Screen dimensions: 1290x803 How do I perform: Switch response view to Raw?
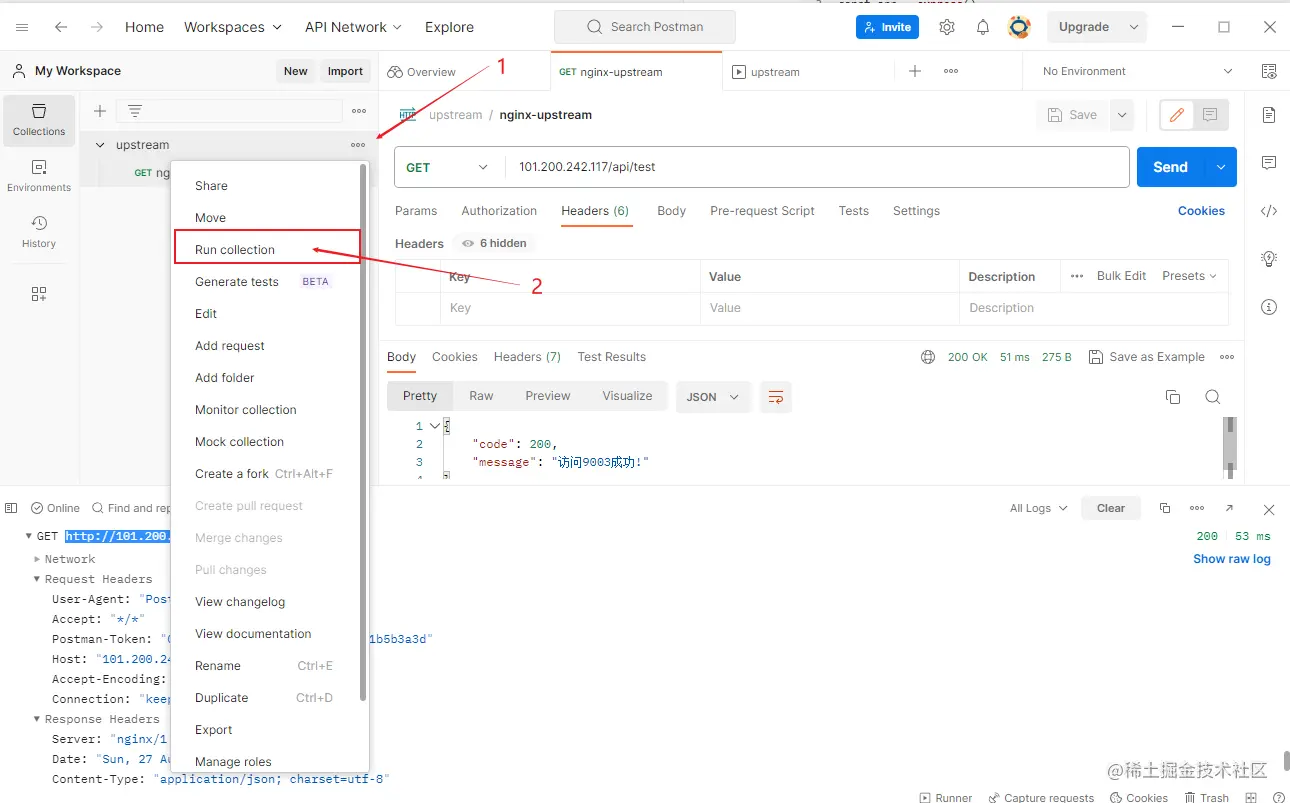(x=481, y=396)
